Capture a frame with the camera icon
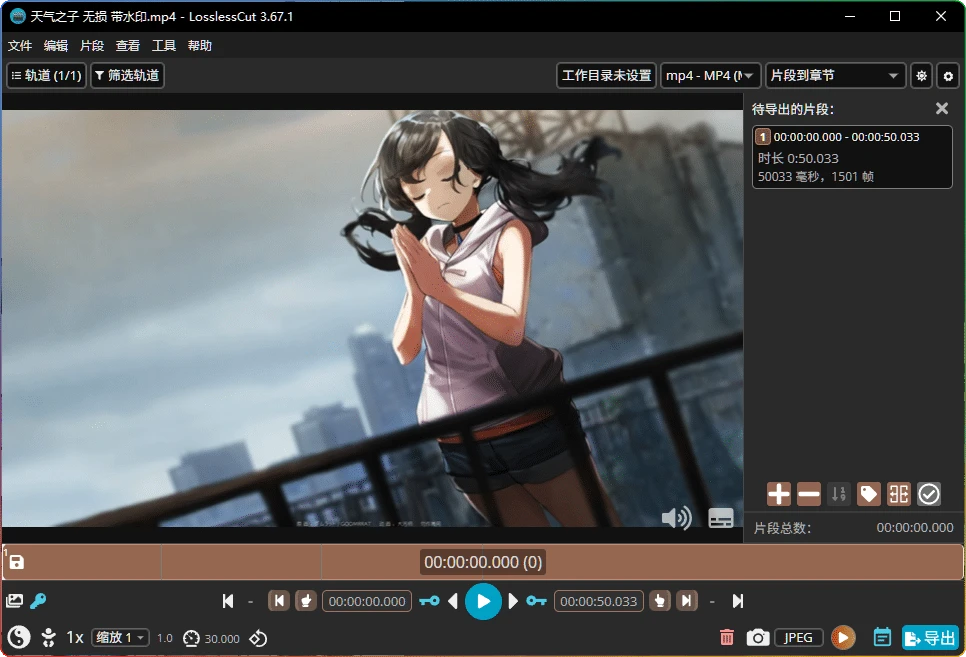Image resolution: width=966 pixels, height=657 pixels. [757, 637]
